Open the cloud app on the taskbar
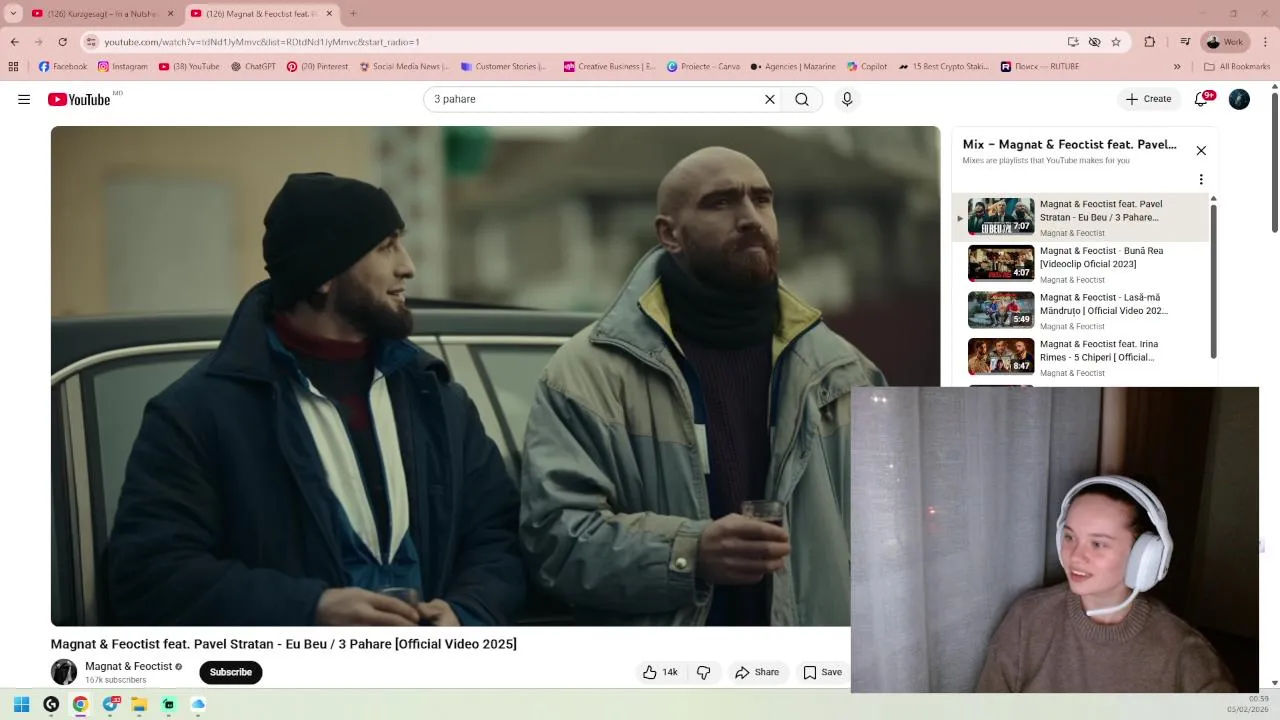This screenshot has width=1280, height=720. click(198, 705)
